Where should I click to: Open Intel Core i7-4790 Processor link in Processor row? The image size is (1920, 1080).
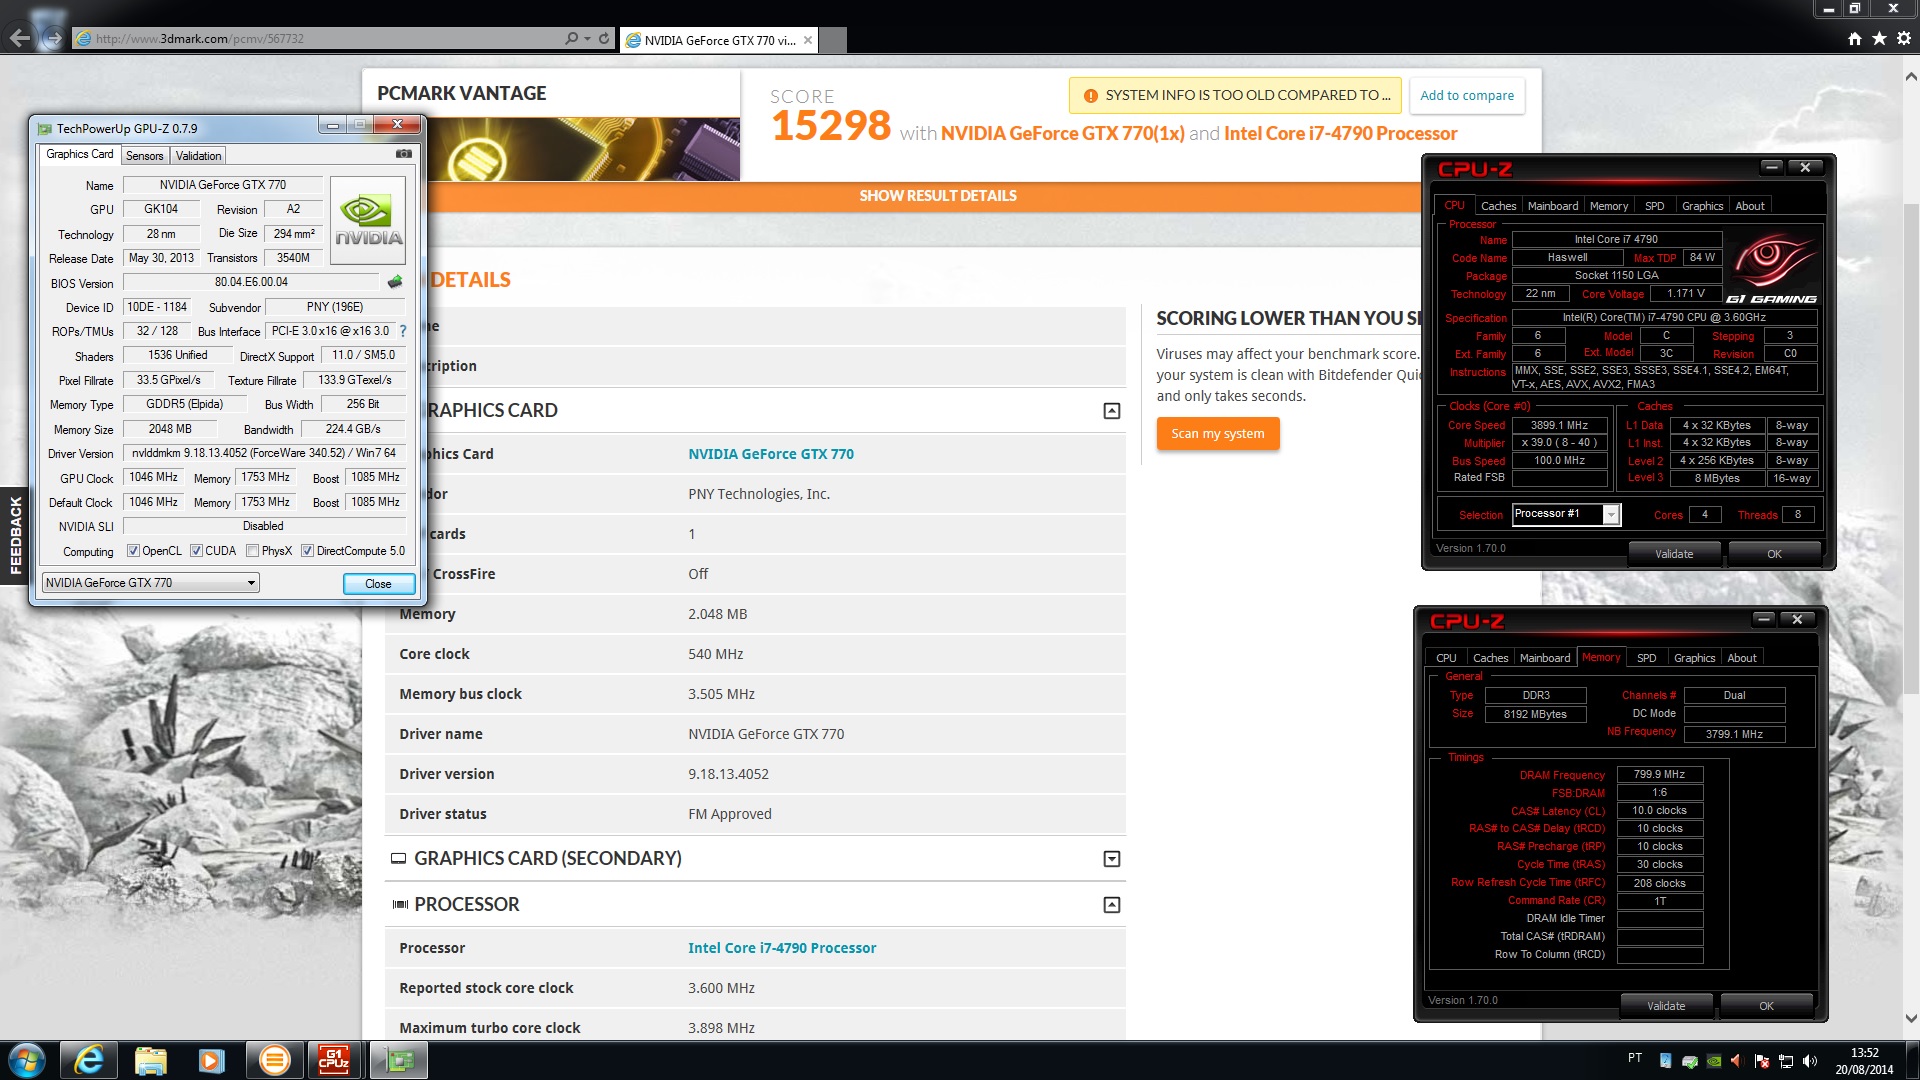click(x=782, y=948)
